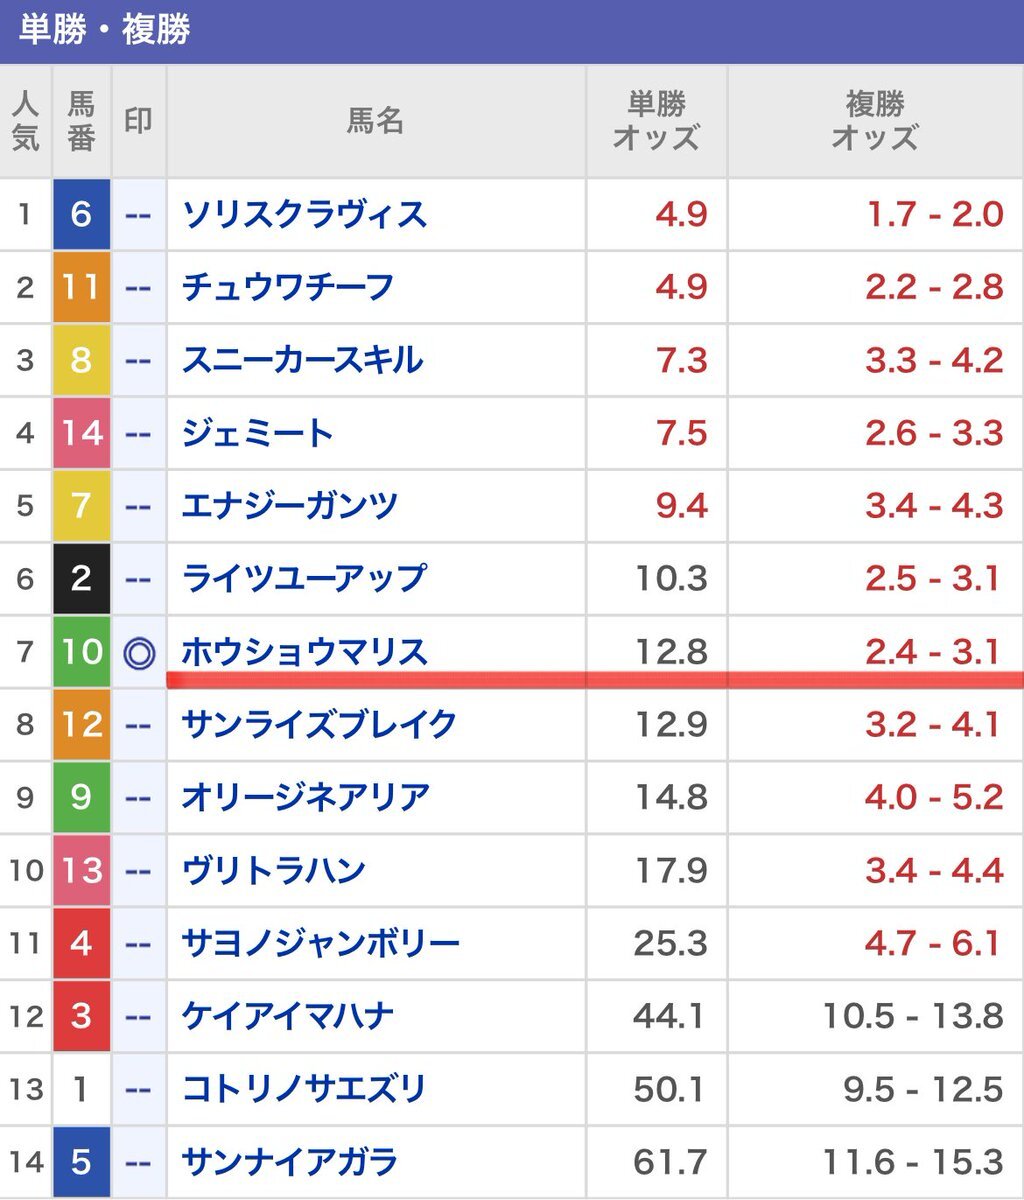Open horse link チュウワチーフ
Image resolution: width=1024 pixels, height=1200 pixels.
[287, 287]
